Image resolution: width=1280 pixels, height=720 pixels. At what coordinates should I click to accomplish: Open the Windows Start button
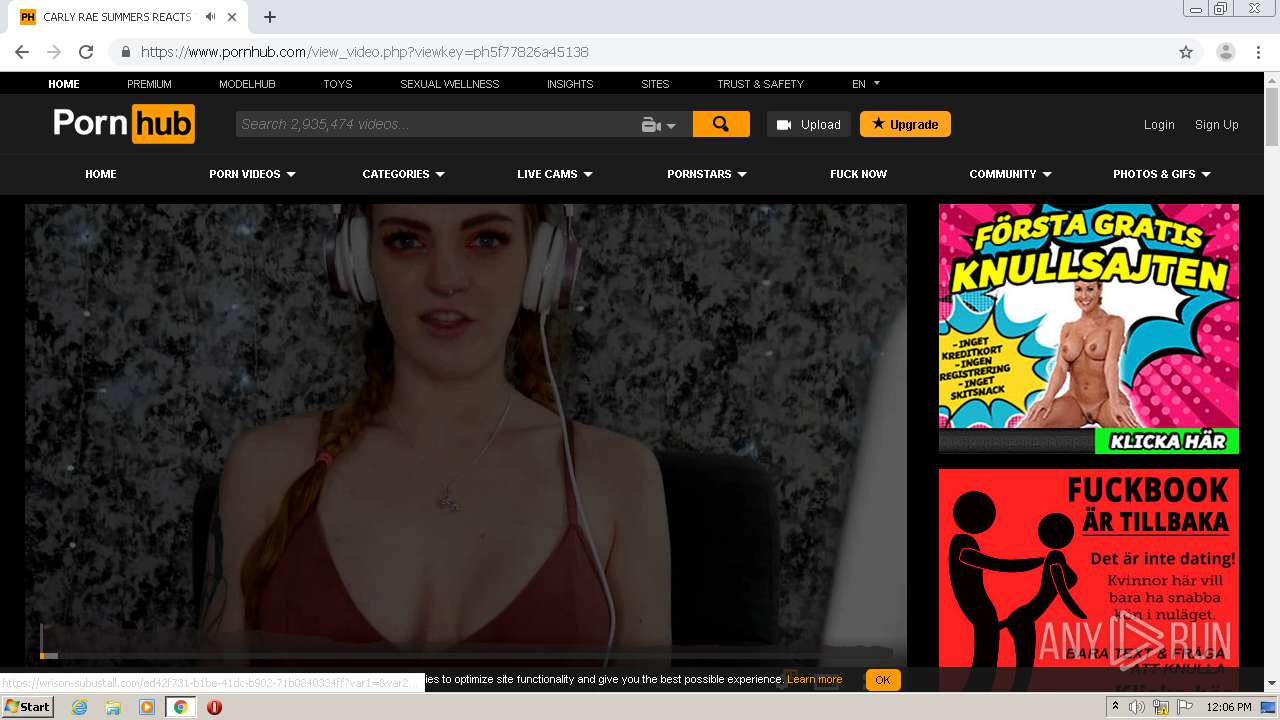tap(28, 707)
